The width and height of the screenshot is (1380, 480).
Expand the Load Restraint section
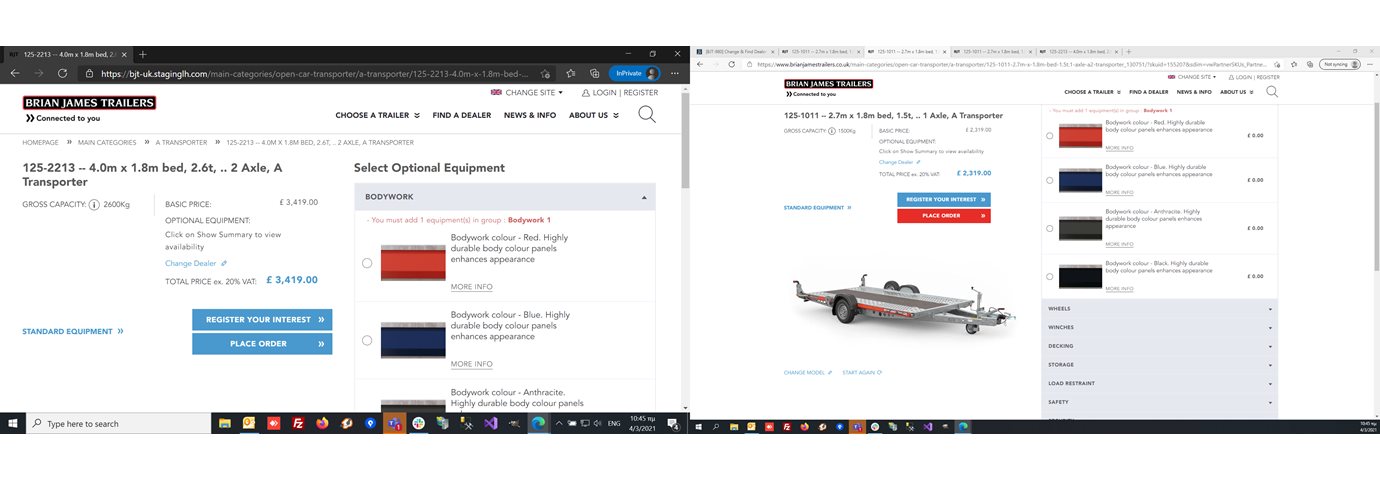click(1159, 383)
